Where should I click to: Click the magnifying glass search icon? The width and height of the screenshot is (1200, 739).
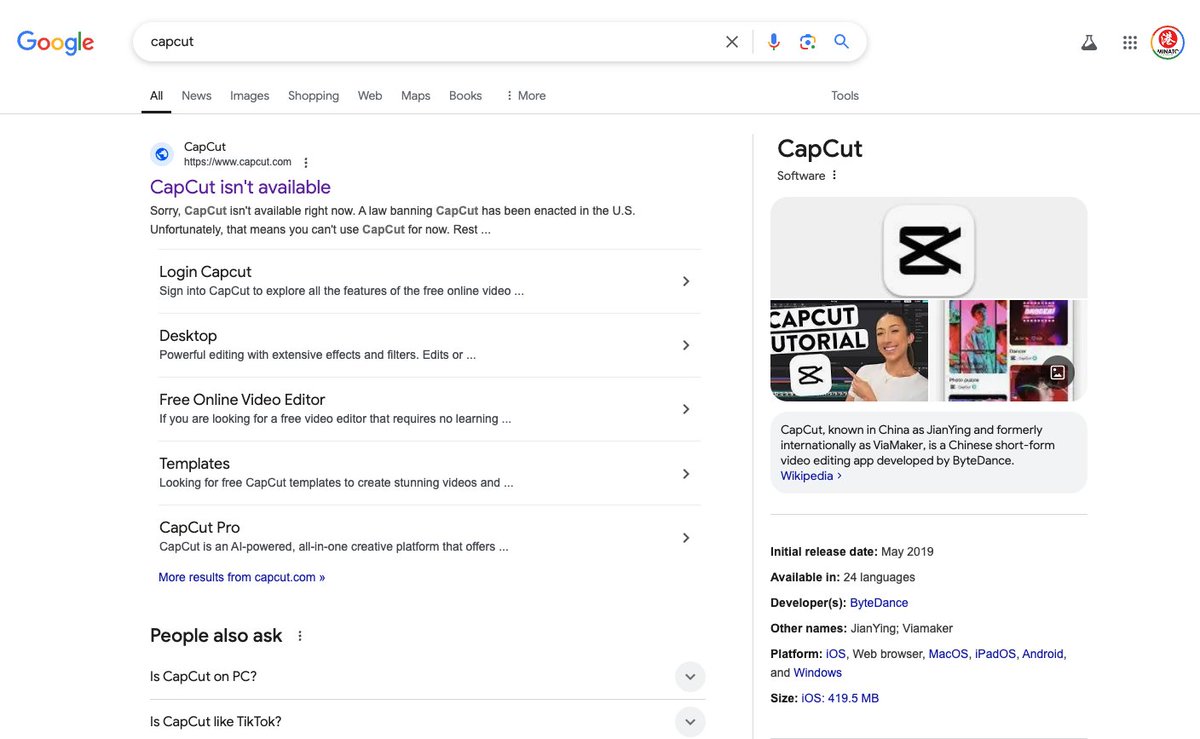click(x=842, y=42)
